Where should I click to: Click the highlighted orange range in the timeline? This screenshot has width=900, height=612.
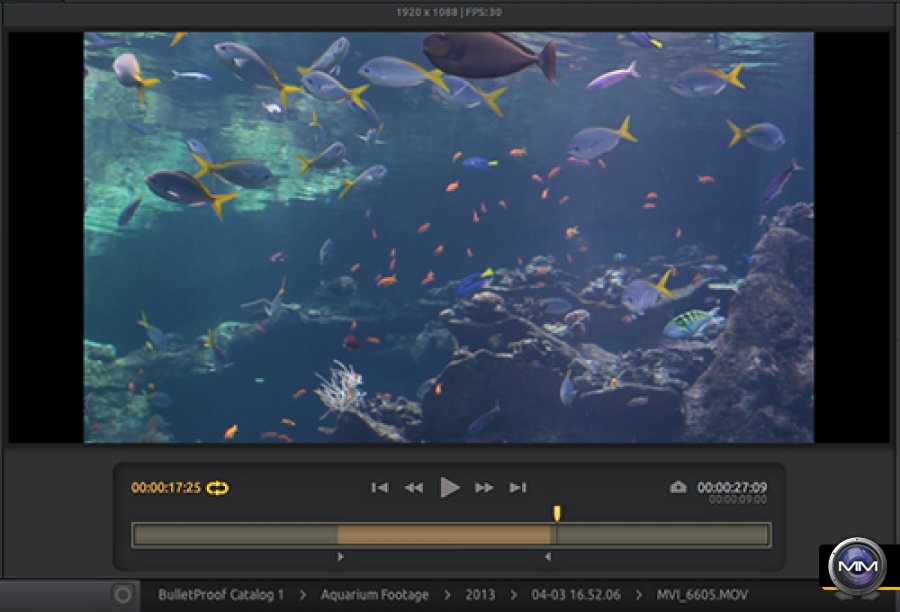pyautogui.click(x=444, y=535)
